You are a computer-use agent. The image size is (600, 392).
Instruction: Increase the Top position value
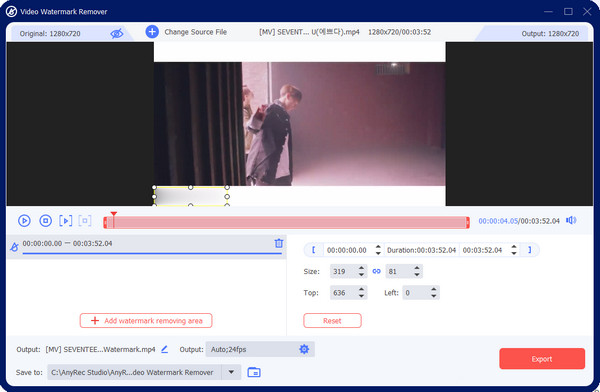[x=361, y=290]
